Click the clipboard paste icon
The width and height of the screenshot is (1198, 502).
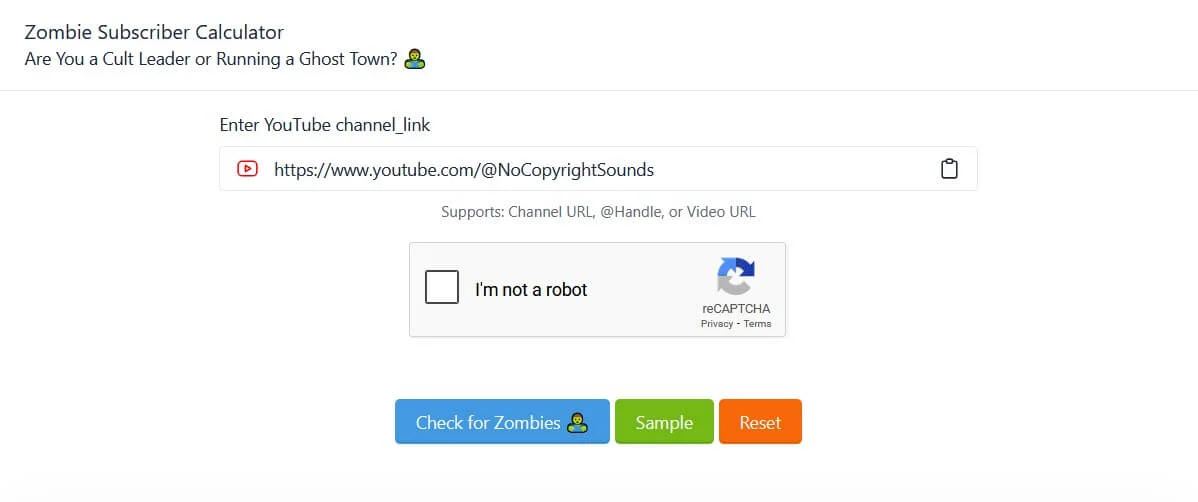click(948, 169)
